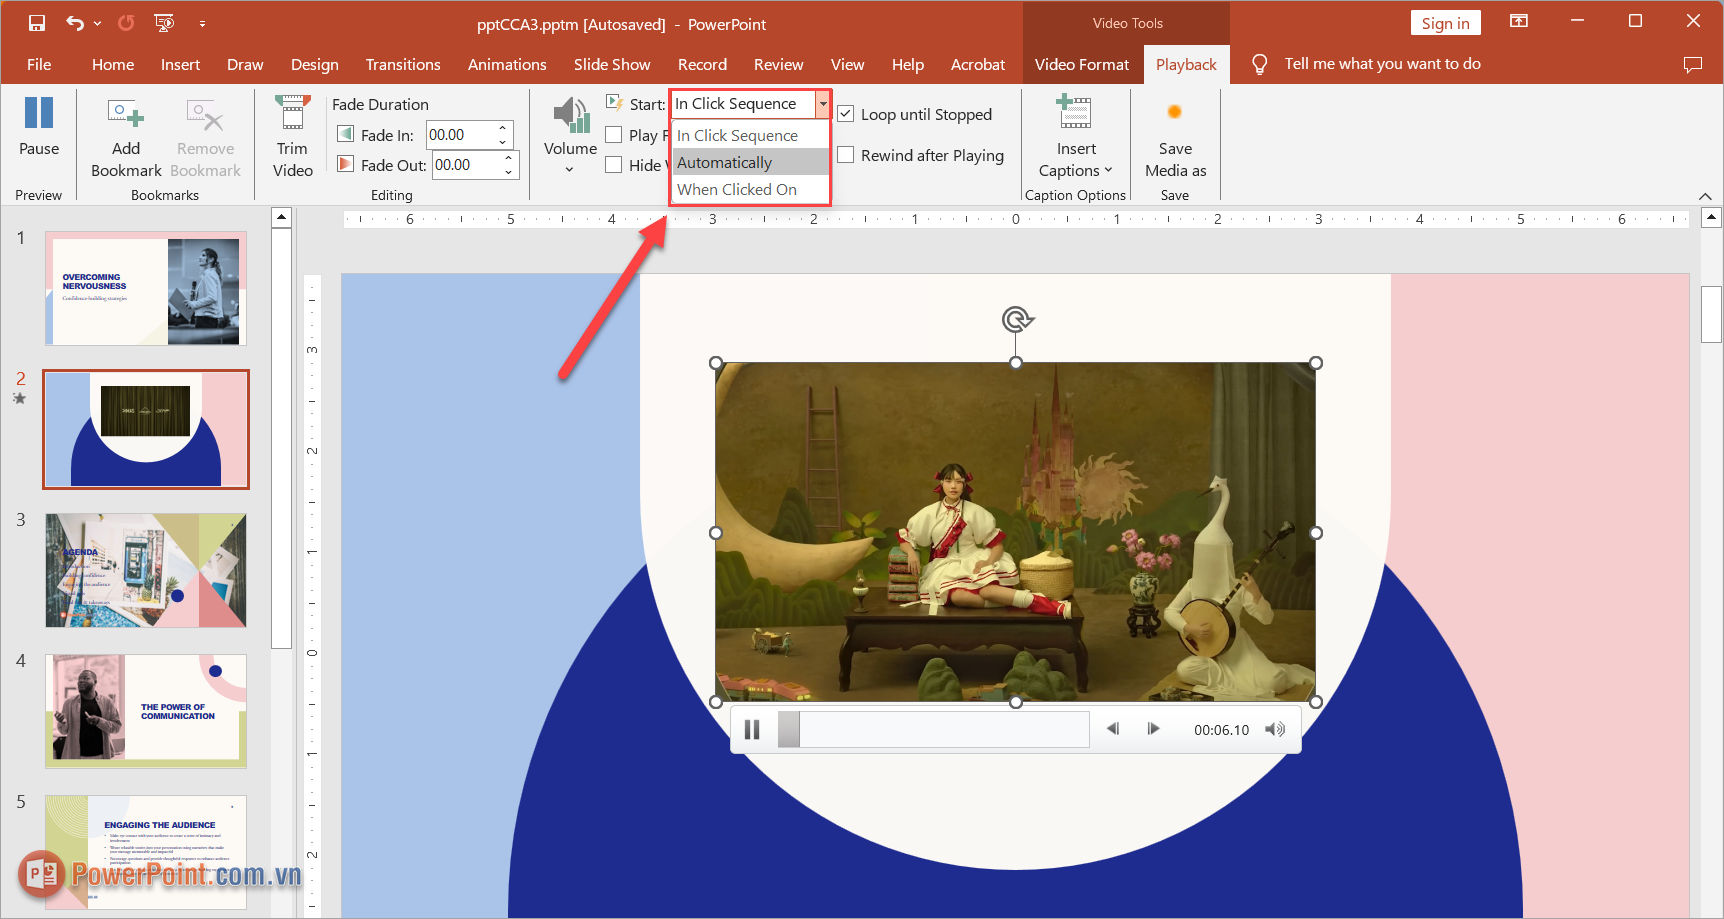
Task: Click Tell me what you want to do
Action: pos(1382,64)
